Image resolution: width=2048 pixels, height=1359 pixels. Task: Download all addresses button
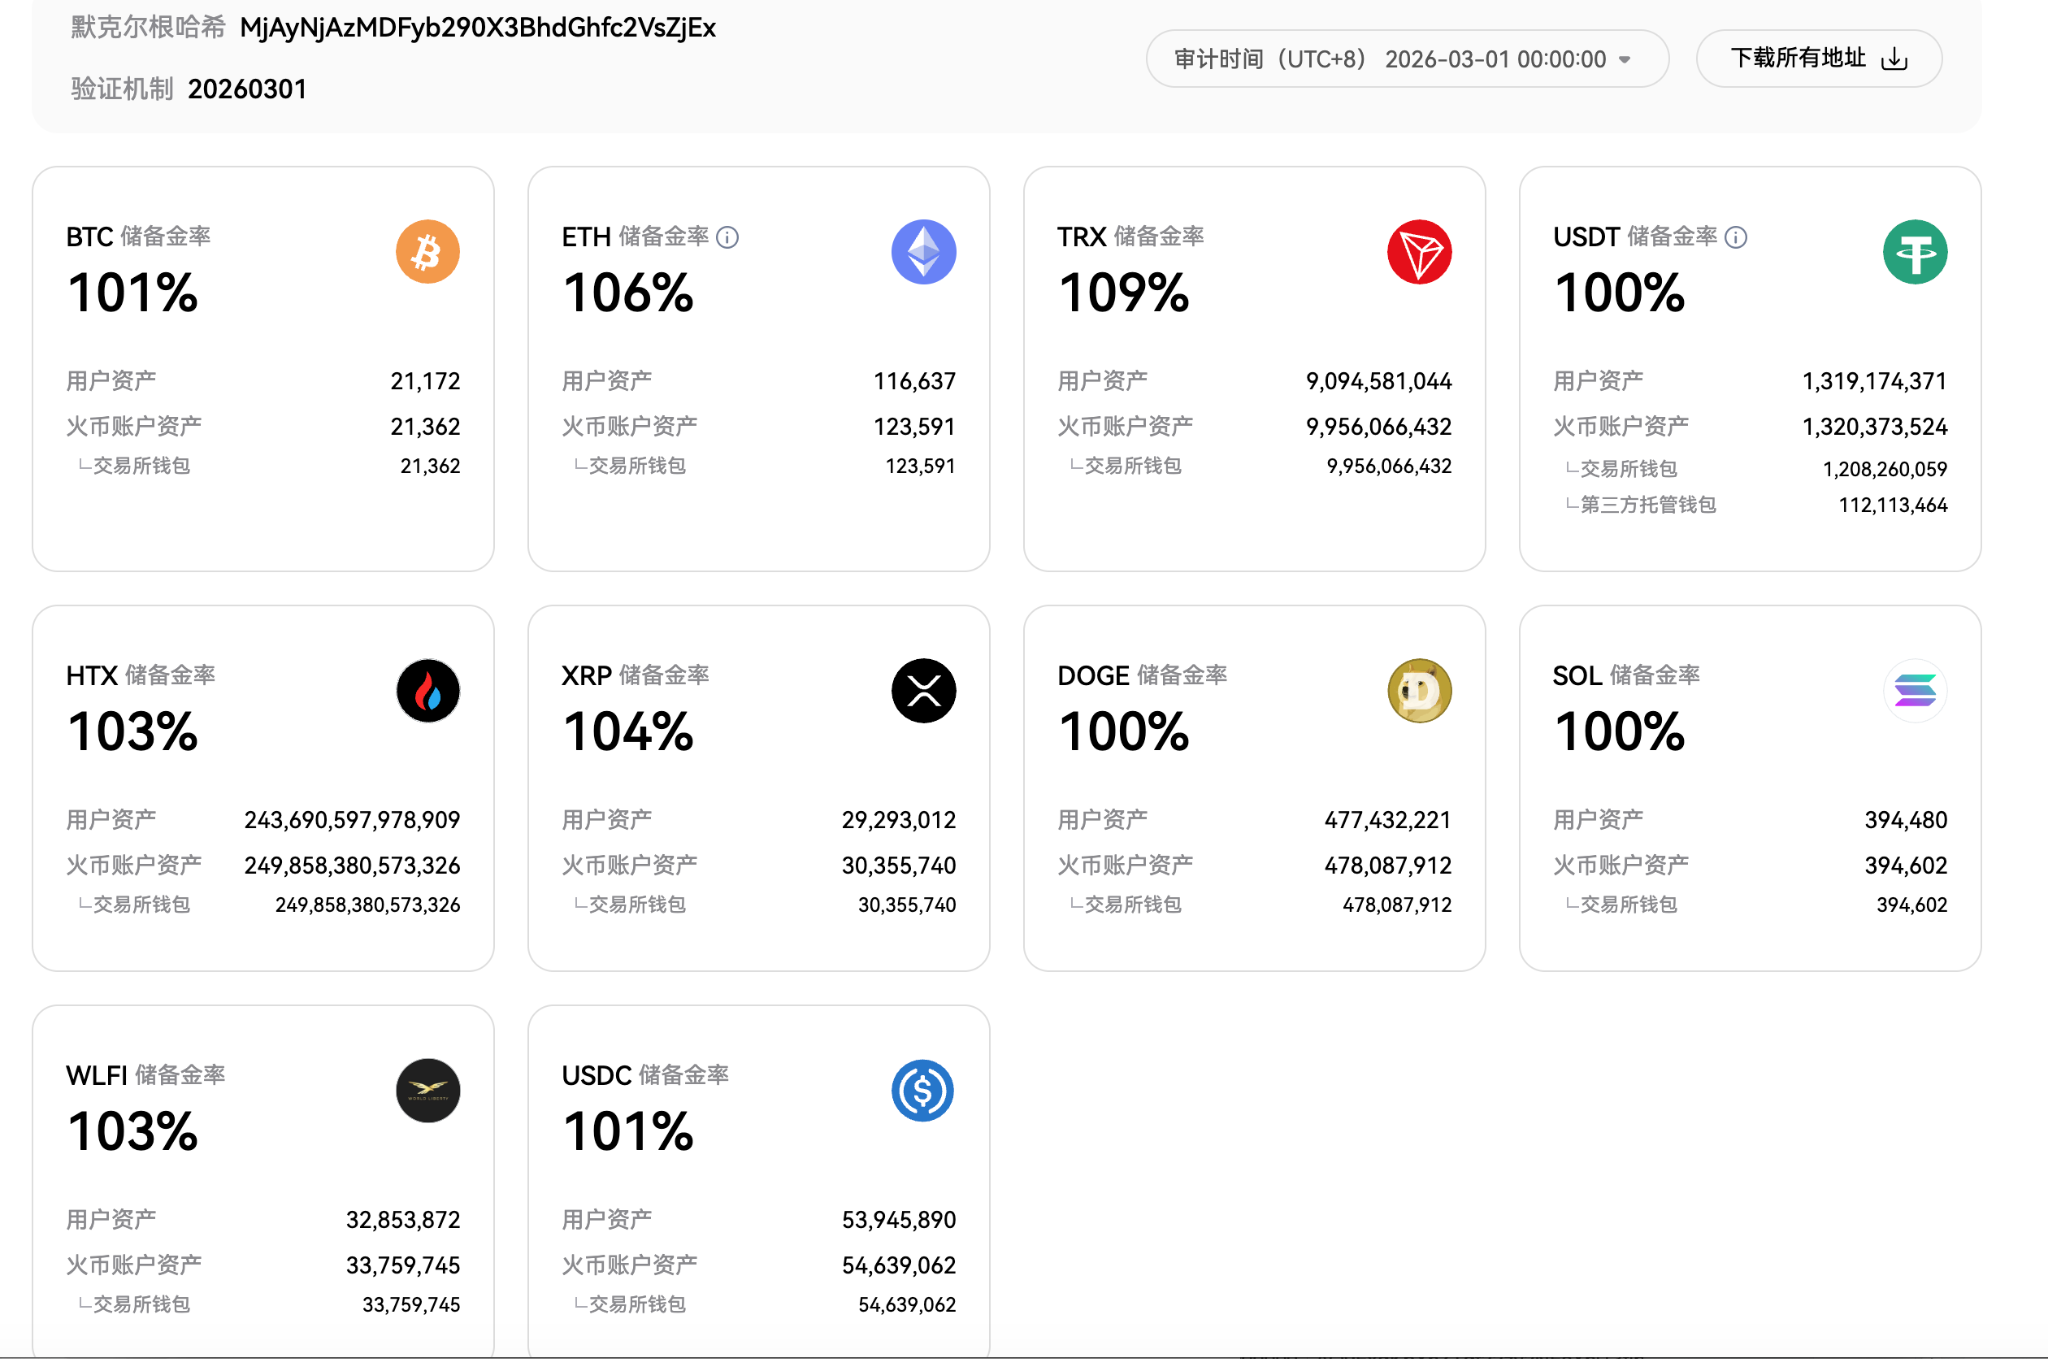click(1818, 59)
